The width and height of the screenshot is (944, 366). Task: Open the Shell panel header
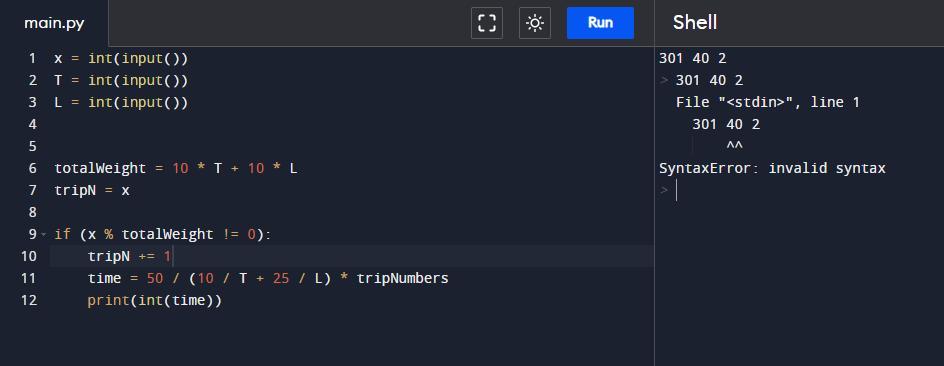click(695, 23)
